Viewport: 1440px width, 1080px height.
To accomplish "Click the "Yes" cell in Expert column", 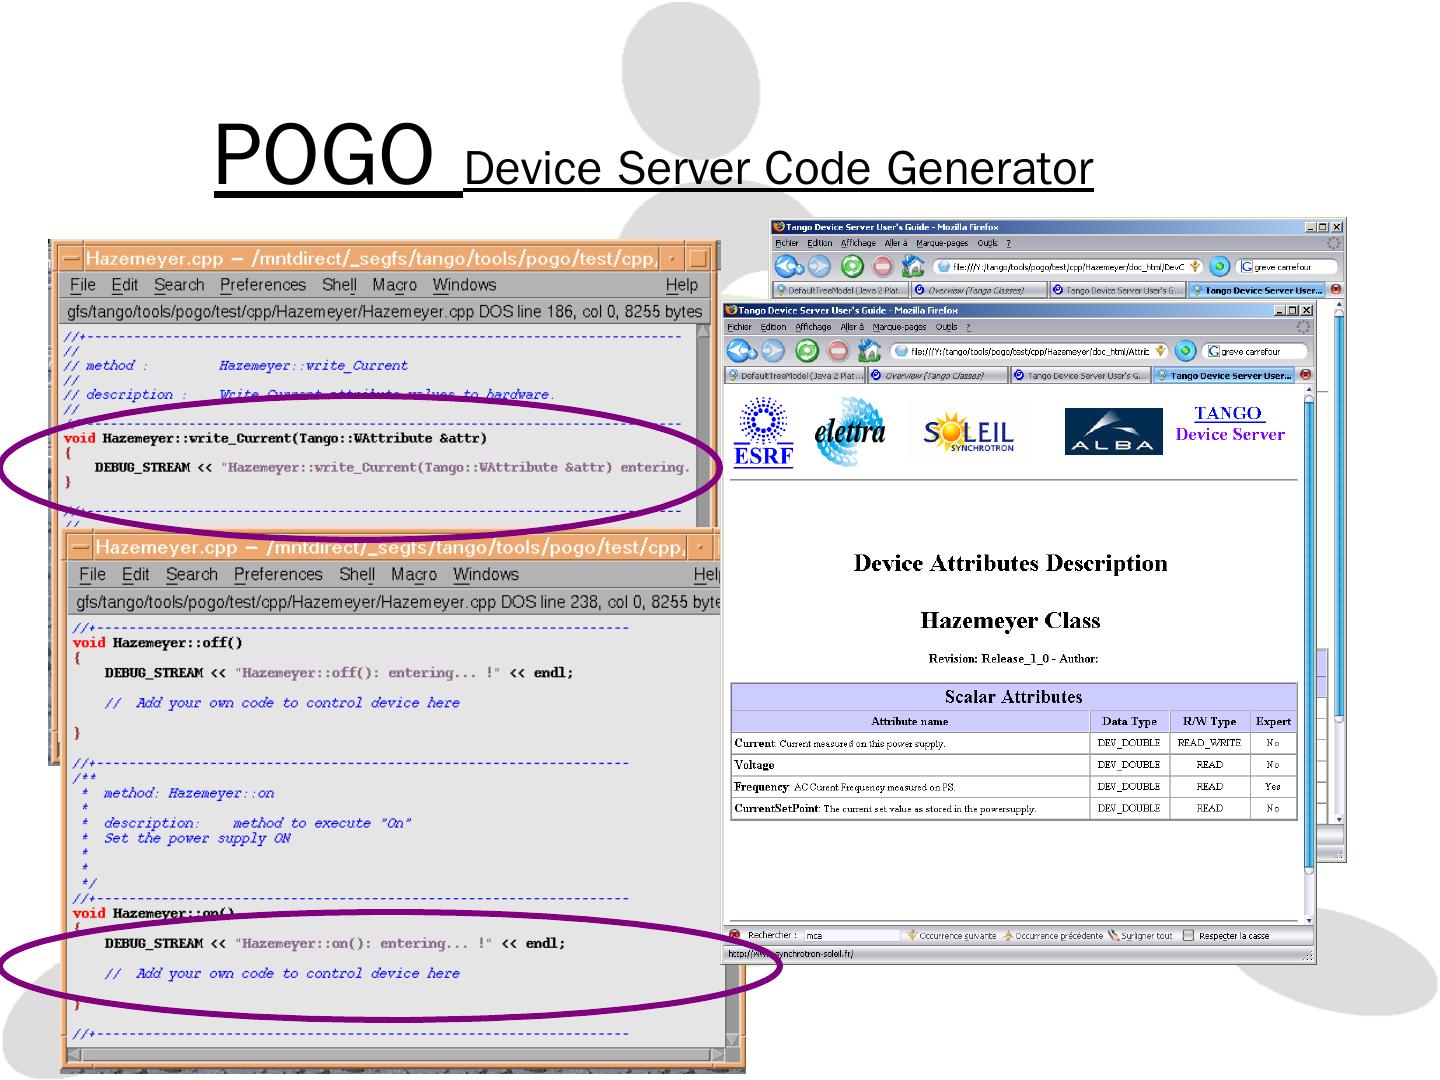I will tap(1273, 787).
